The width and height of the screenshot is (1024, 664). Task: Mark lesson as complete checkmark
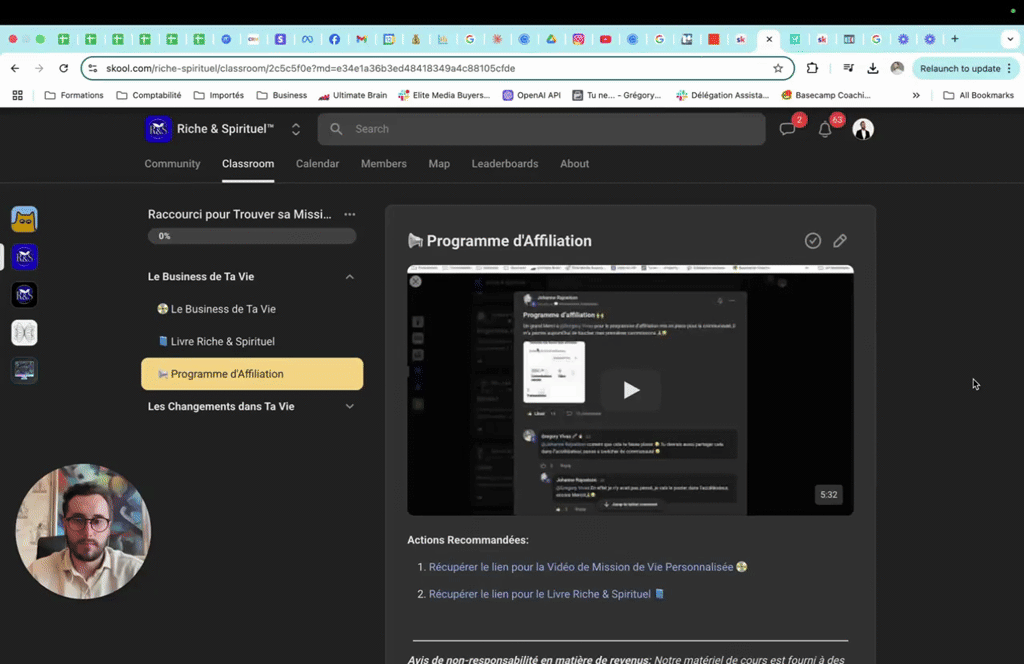click(813, 241)
